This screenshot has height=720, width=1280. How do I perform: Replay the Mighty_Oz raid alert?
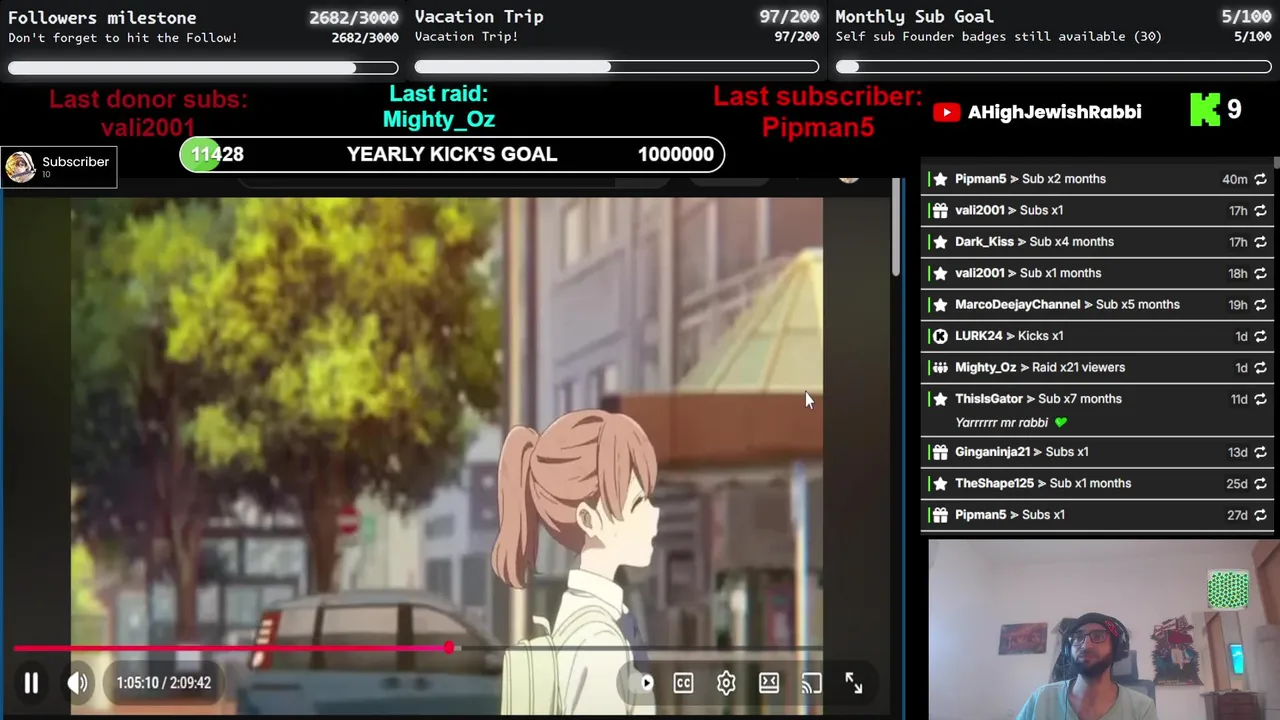coord(1260,367)
